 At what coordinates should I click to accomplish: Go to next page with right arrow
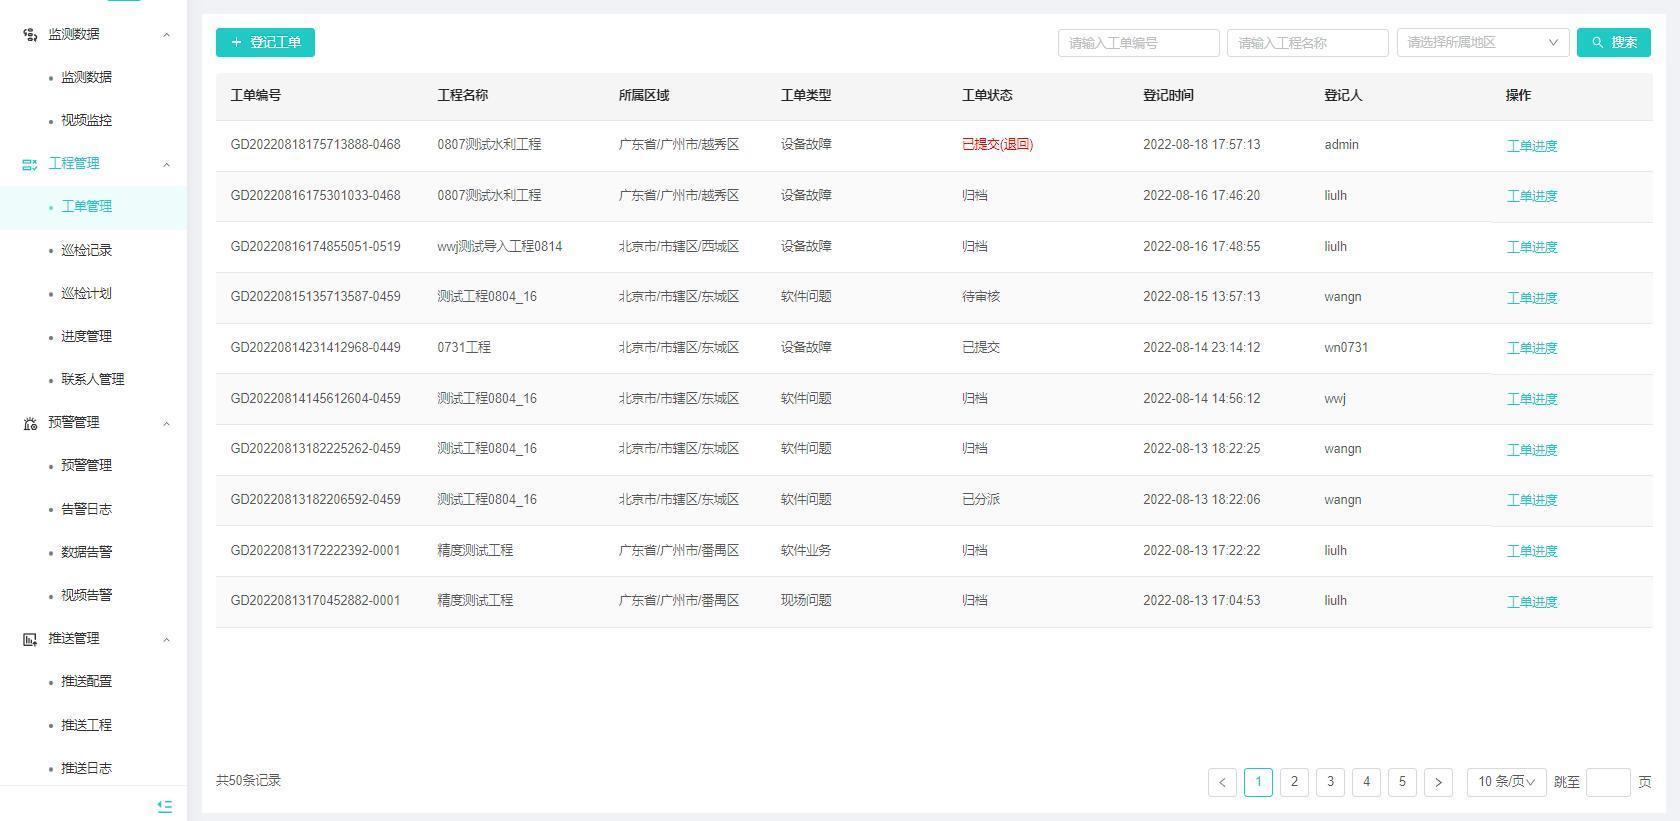click(x=1438, y=782)
